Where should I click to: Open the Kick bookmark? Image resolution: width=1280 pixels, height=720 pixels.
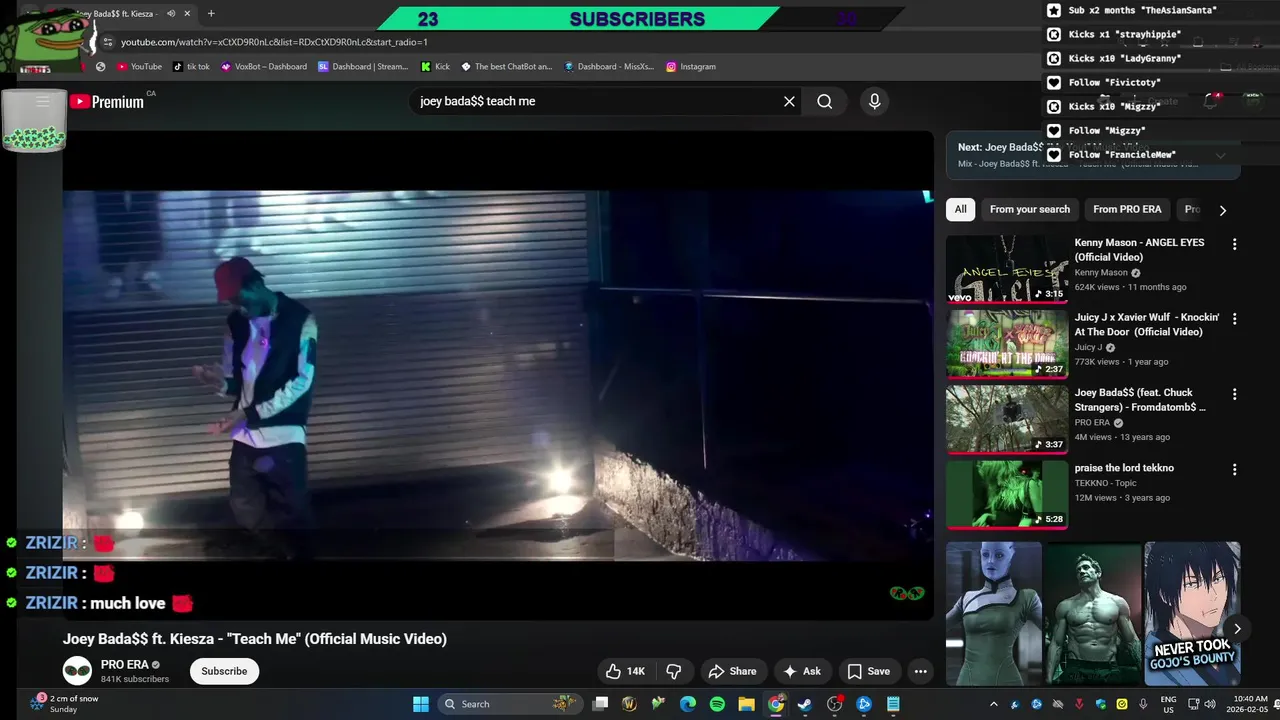[x=435, y=66]
